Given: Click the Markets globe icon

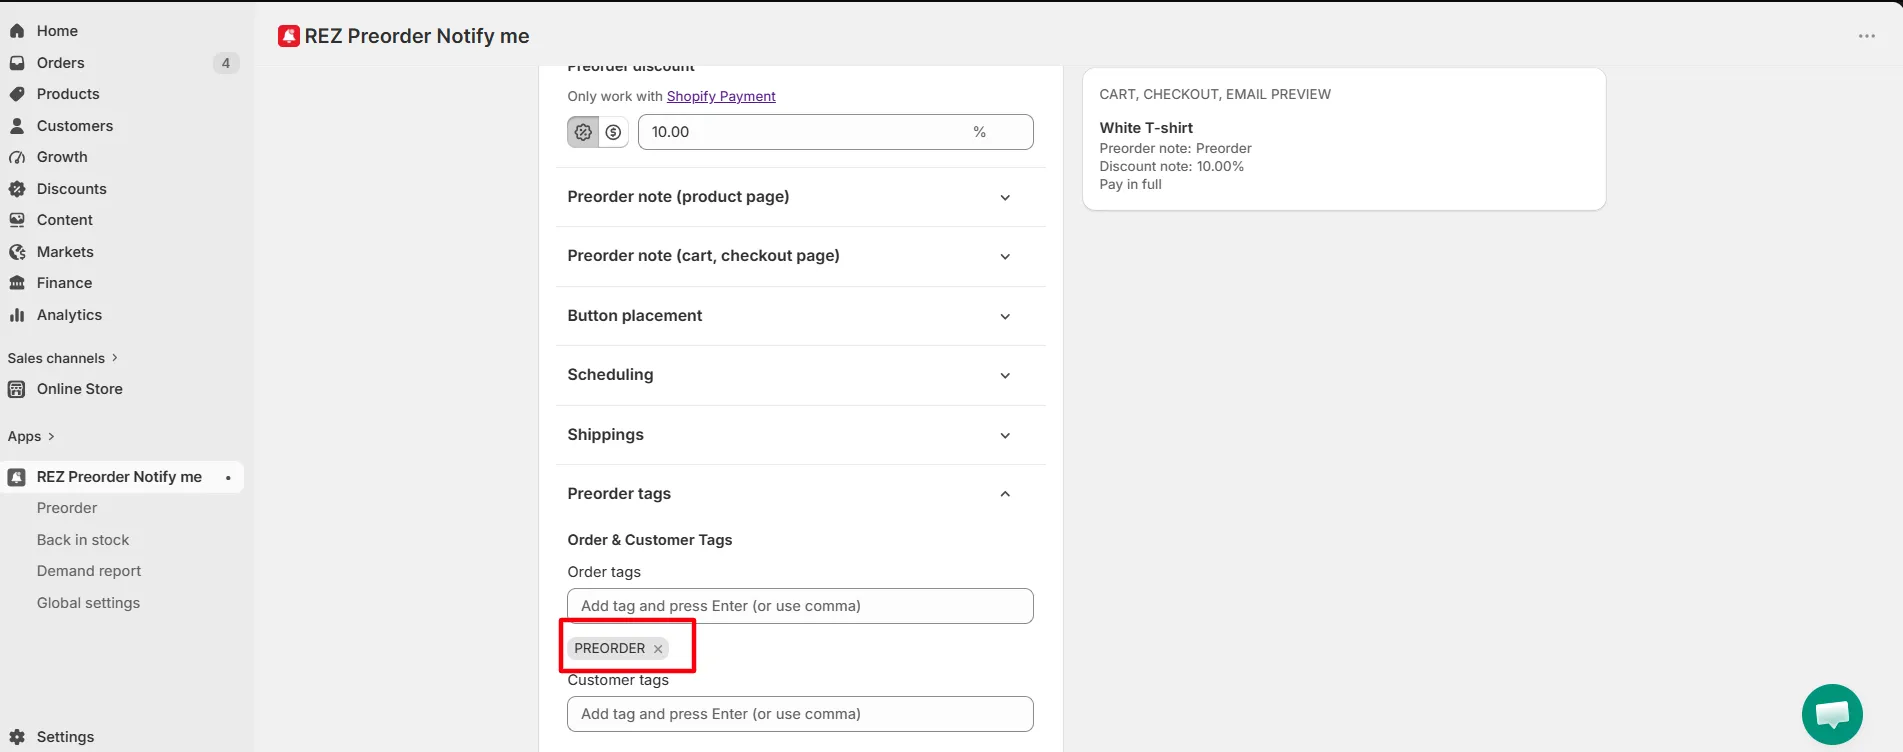Looking at the screenshot, I should tap(17, 252).
